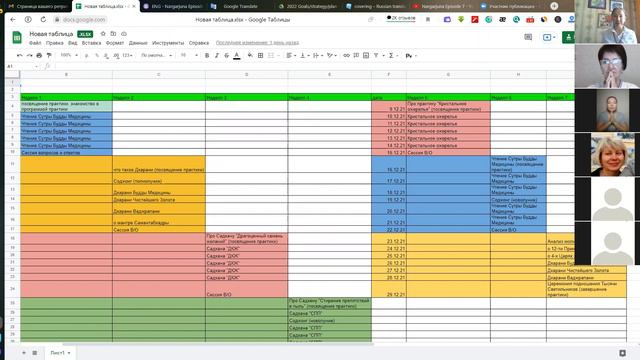The height and width of the screenshot is (360, 640).
Task: Open the cell borders tool
Action: (260, 56)
